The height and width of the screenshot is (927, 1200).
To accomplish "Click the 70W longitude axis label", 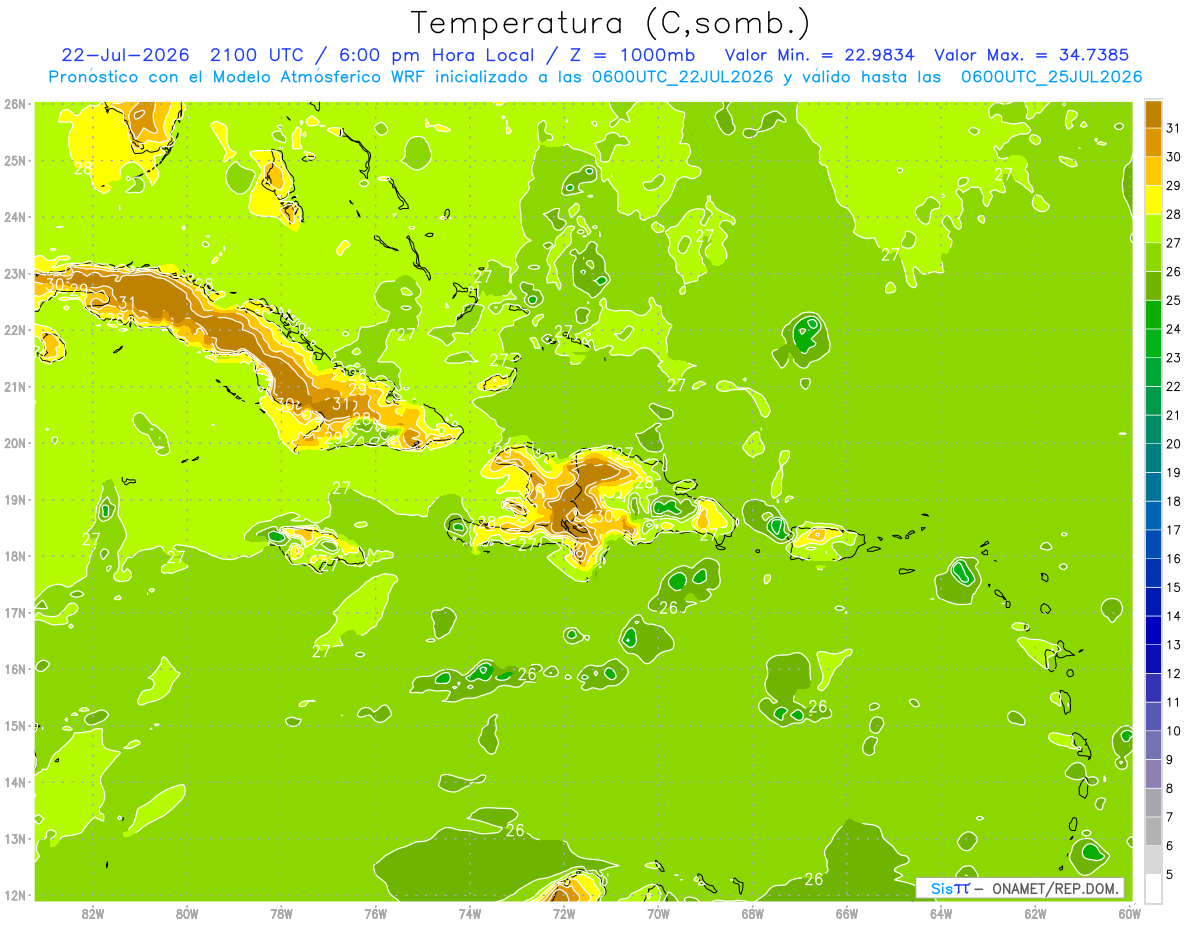I will click(x=658, y=912).
